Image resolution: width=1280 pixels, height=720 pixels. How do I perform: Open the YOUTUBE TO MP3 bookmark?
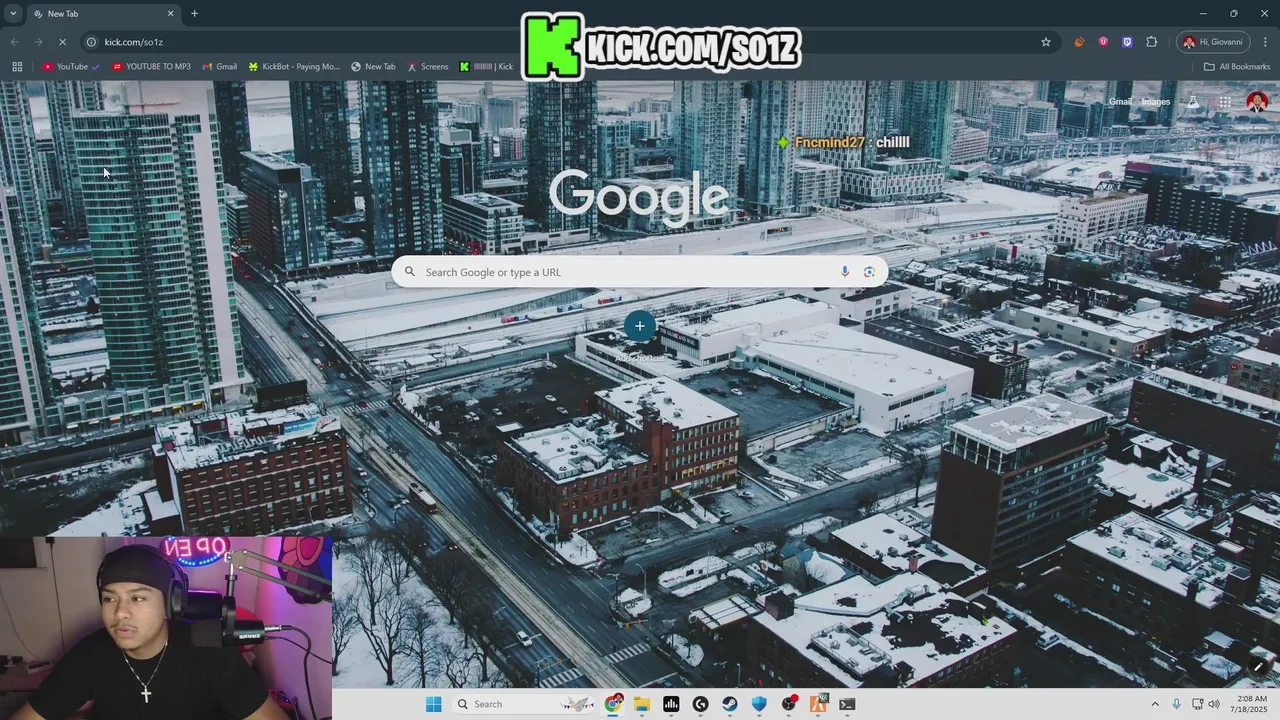[x=151, y=67]
